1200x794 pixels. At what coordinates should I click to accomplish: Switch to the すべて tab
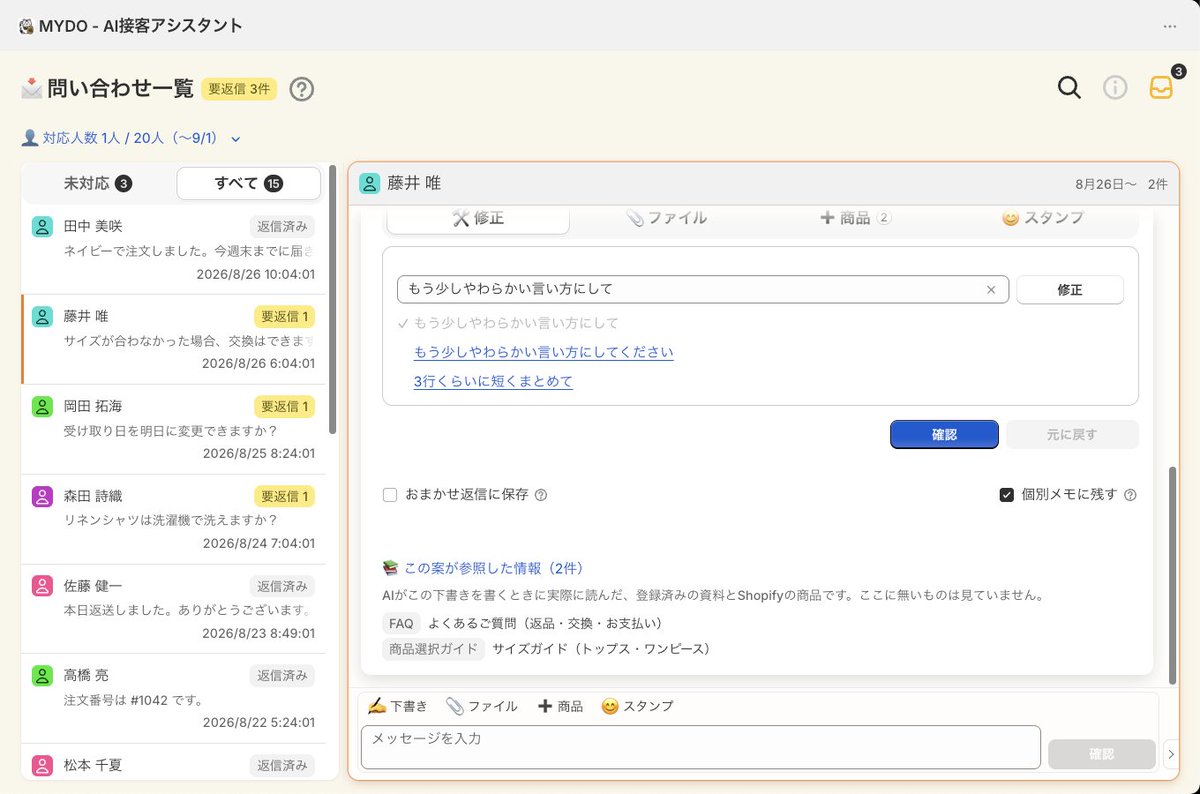point(248,184)
